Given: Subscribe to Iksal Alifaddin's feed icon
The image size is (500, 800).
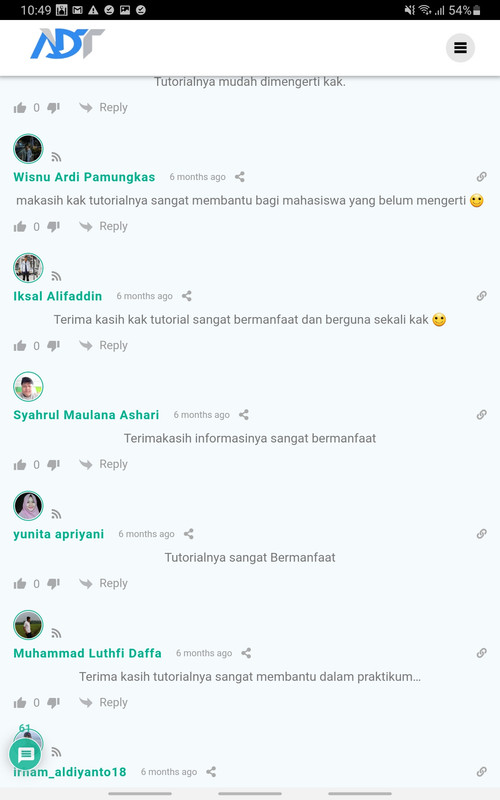Looking at the screenshot, I should (x=56, y=276).
